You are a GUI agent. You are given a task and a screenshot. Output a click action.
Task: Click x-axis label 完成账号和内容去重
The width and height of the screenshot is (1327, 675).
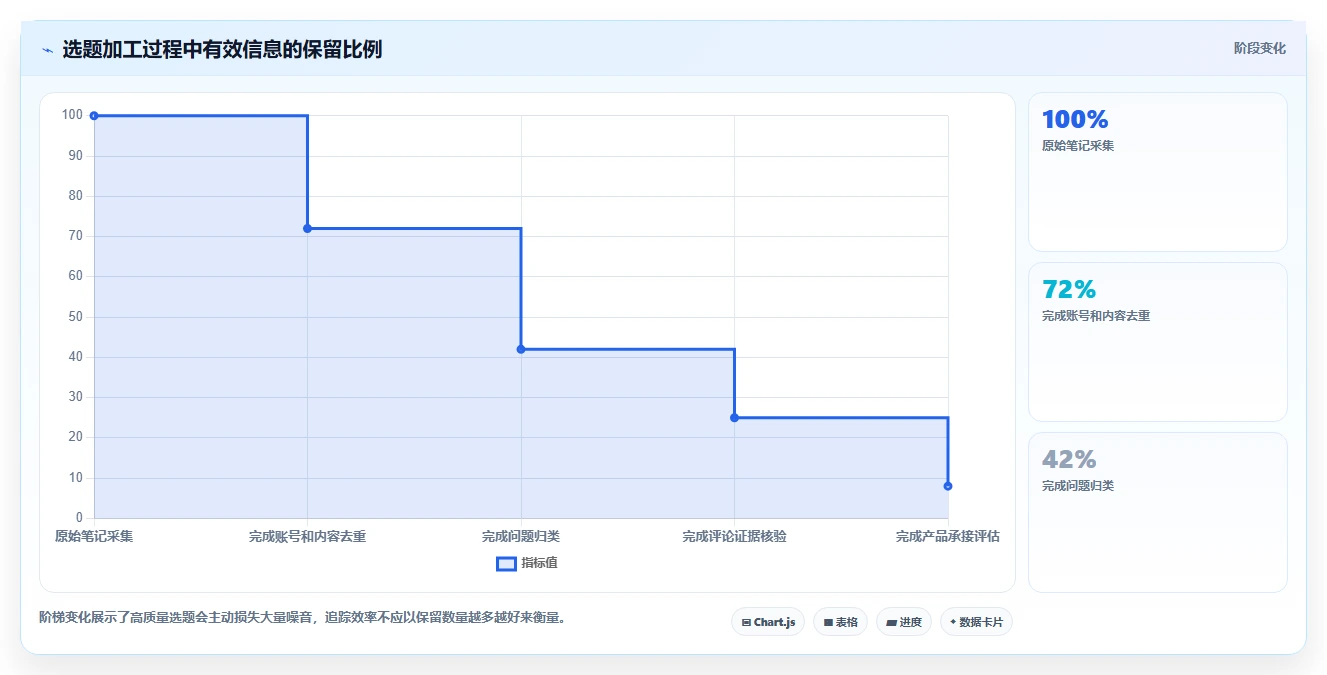click(307, 536)
